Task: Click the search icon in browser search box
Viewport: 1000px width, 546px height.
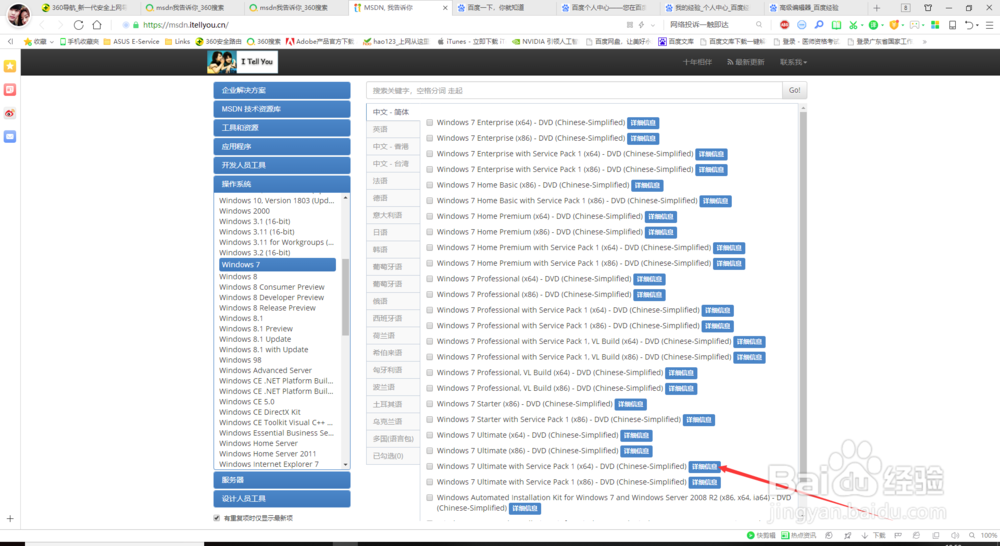Action: coord(759,25)
